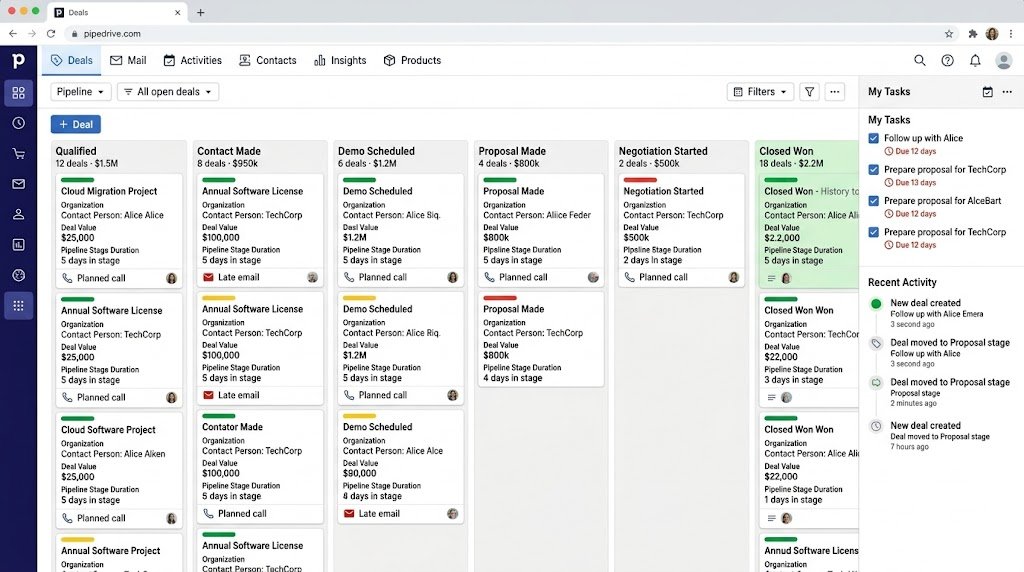This screenshot has width=1024, height=572.
Task: Bookmark page with browser star icon
Action: (949, 34)
